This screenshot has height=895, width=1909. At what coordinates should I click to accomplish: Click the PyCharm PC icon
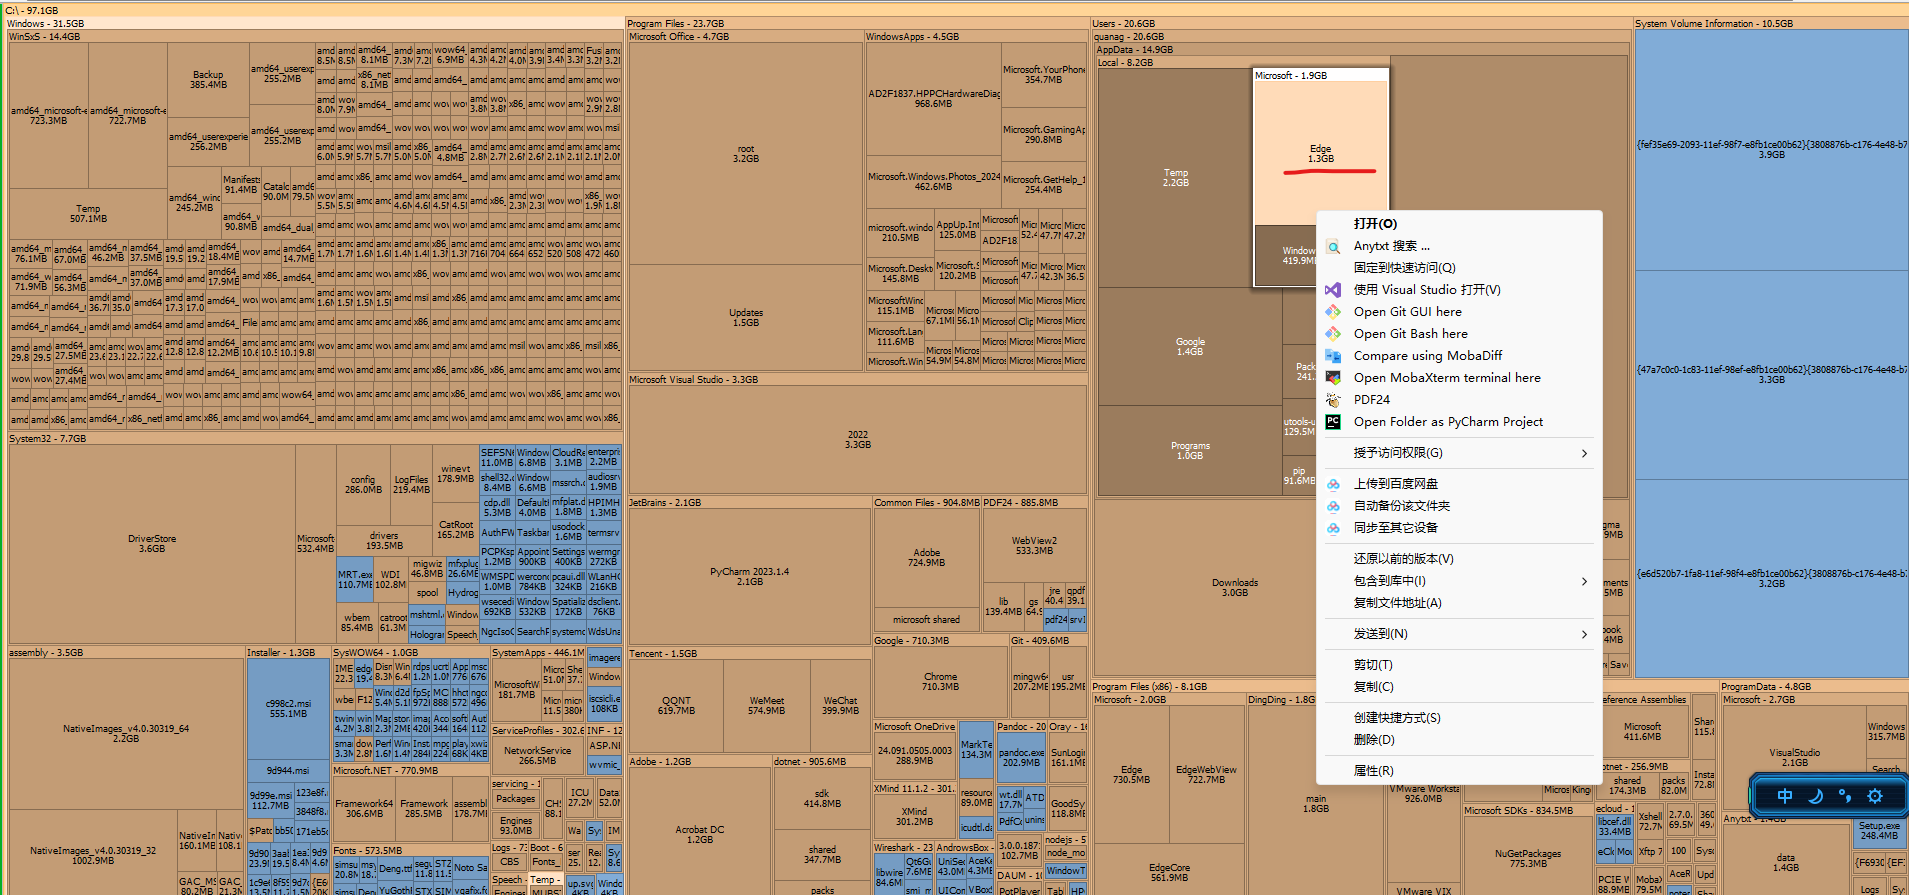(x=1333, y=422)
